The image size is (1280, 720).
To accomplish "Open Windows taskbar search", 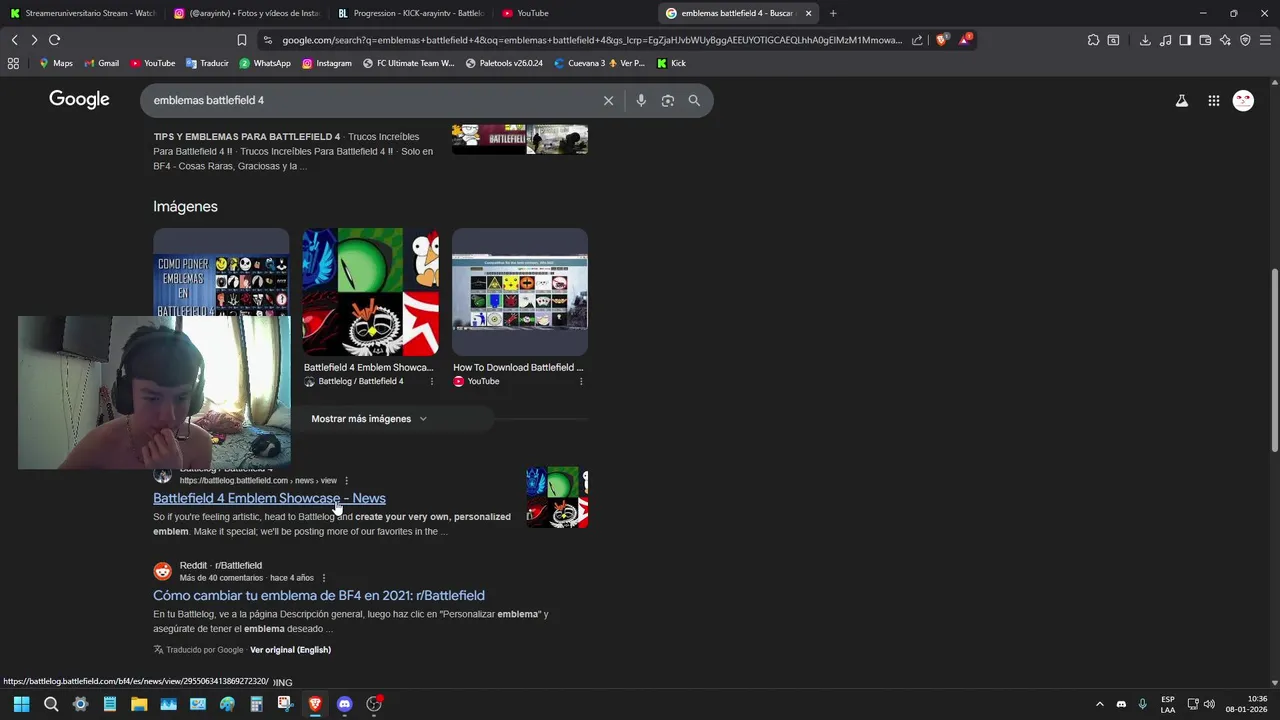I will pyautogui.click(x=51, y=704).
